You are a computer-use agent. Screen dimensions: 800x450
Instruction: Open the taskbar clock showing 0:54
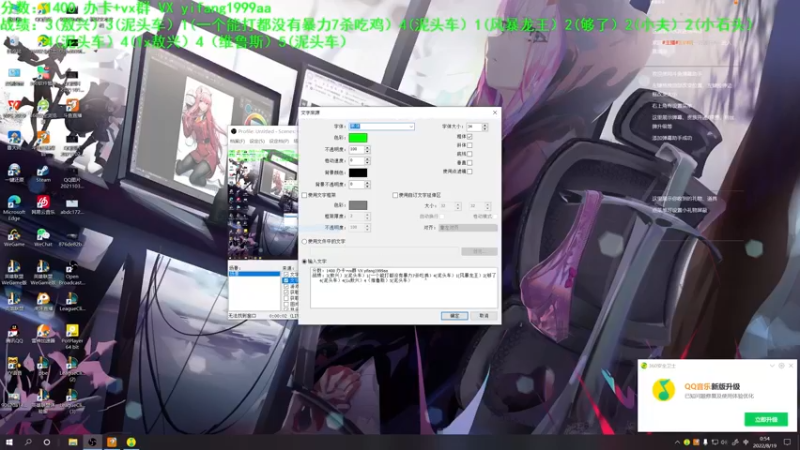(765, 442)
